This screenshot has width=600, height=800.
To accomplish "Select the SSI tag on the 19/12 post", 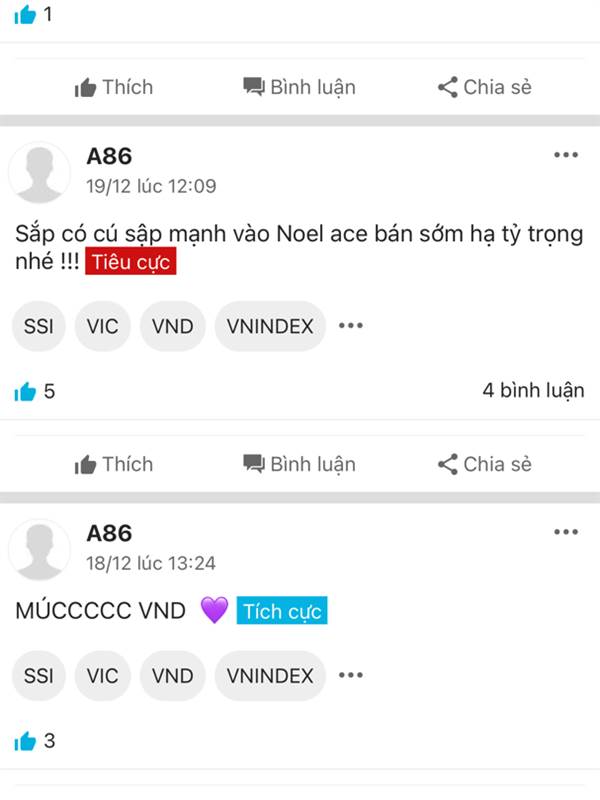I will tap(39, 326).
